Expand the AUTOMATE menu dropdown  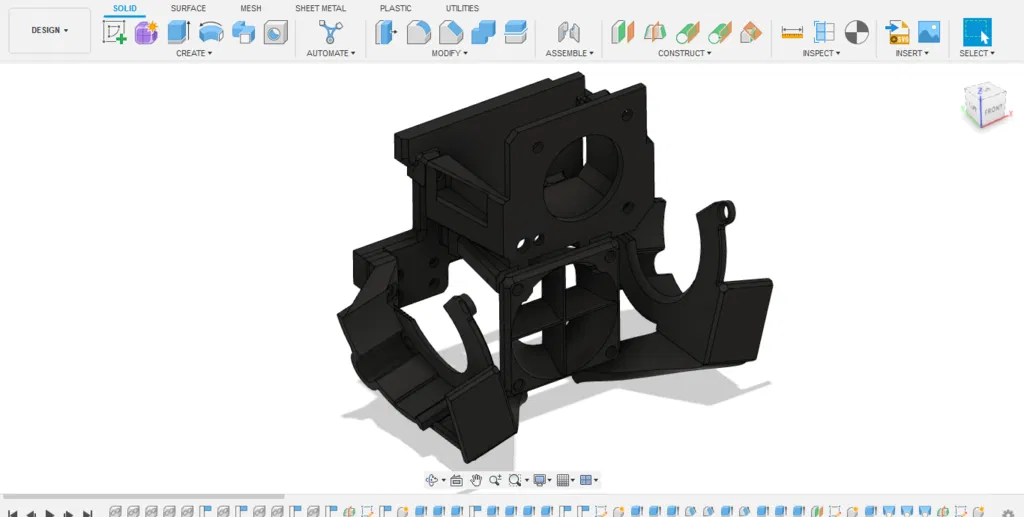tap(331, 53)
